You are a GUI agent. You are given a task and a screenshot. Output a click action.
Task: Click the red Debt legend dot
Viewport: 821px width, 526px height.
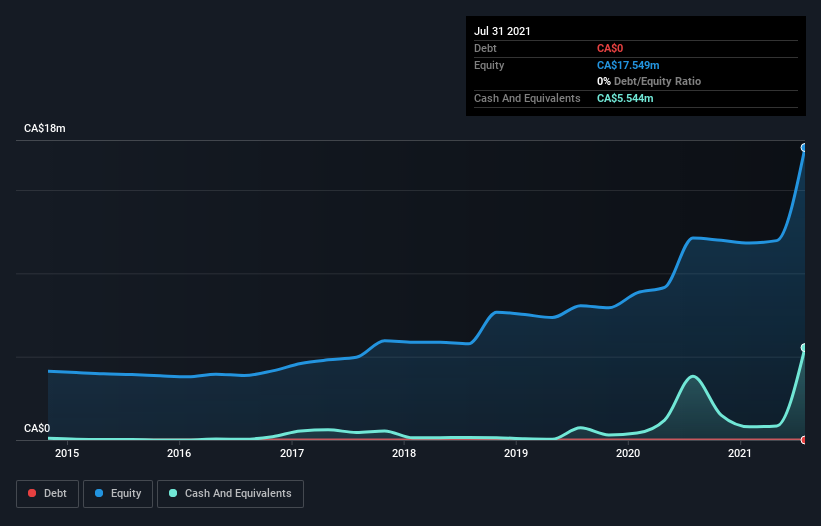[32, 493]
